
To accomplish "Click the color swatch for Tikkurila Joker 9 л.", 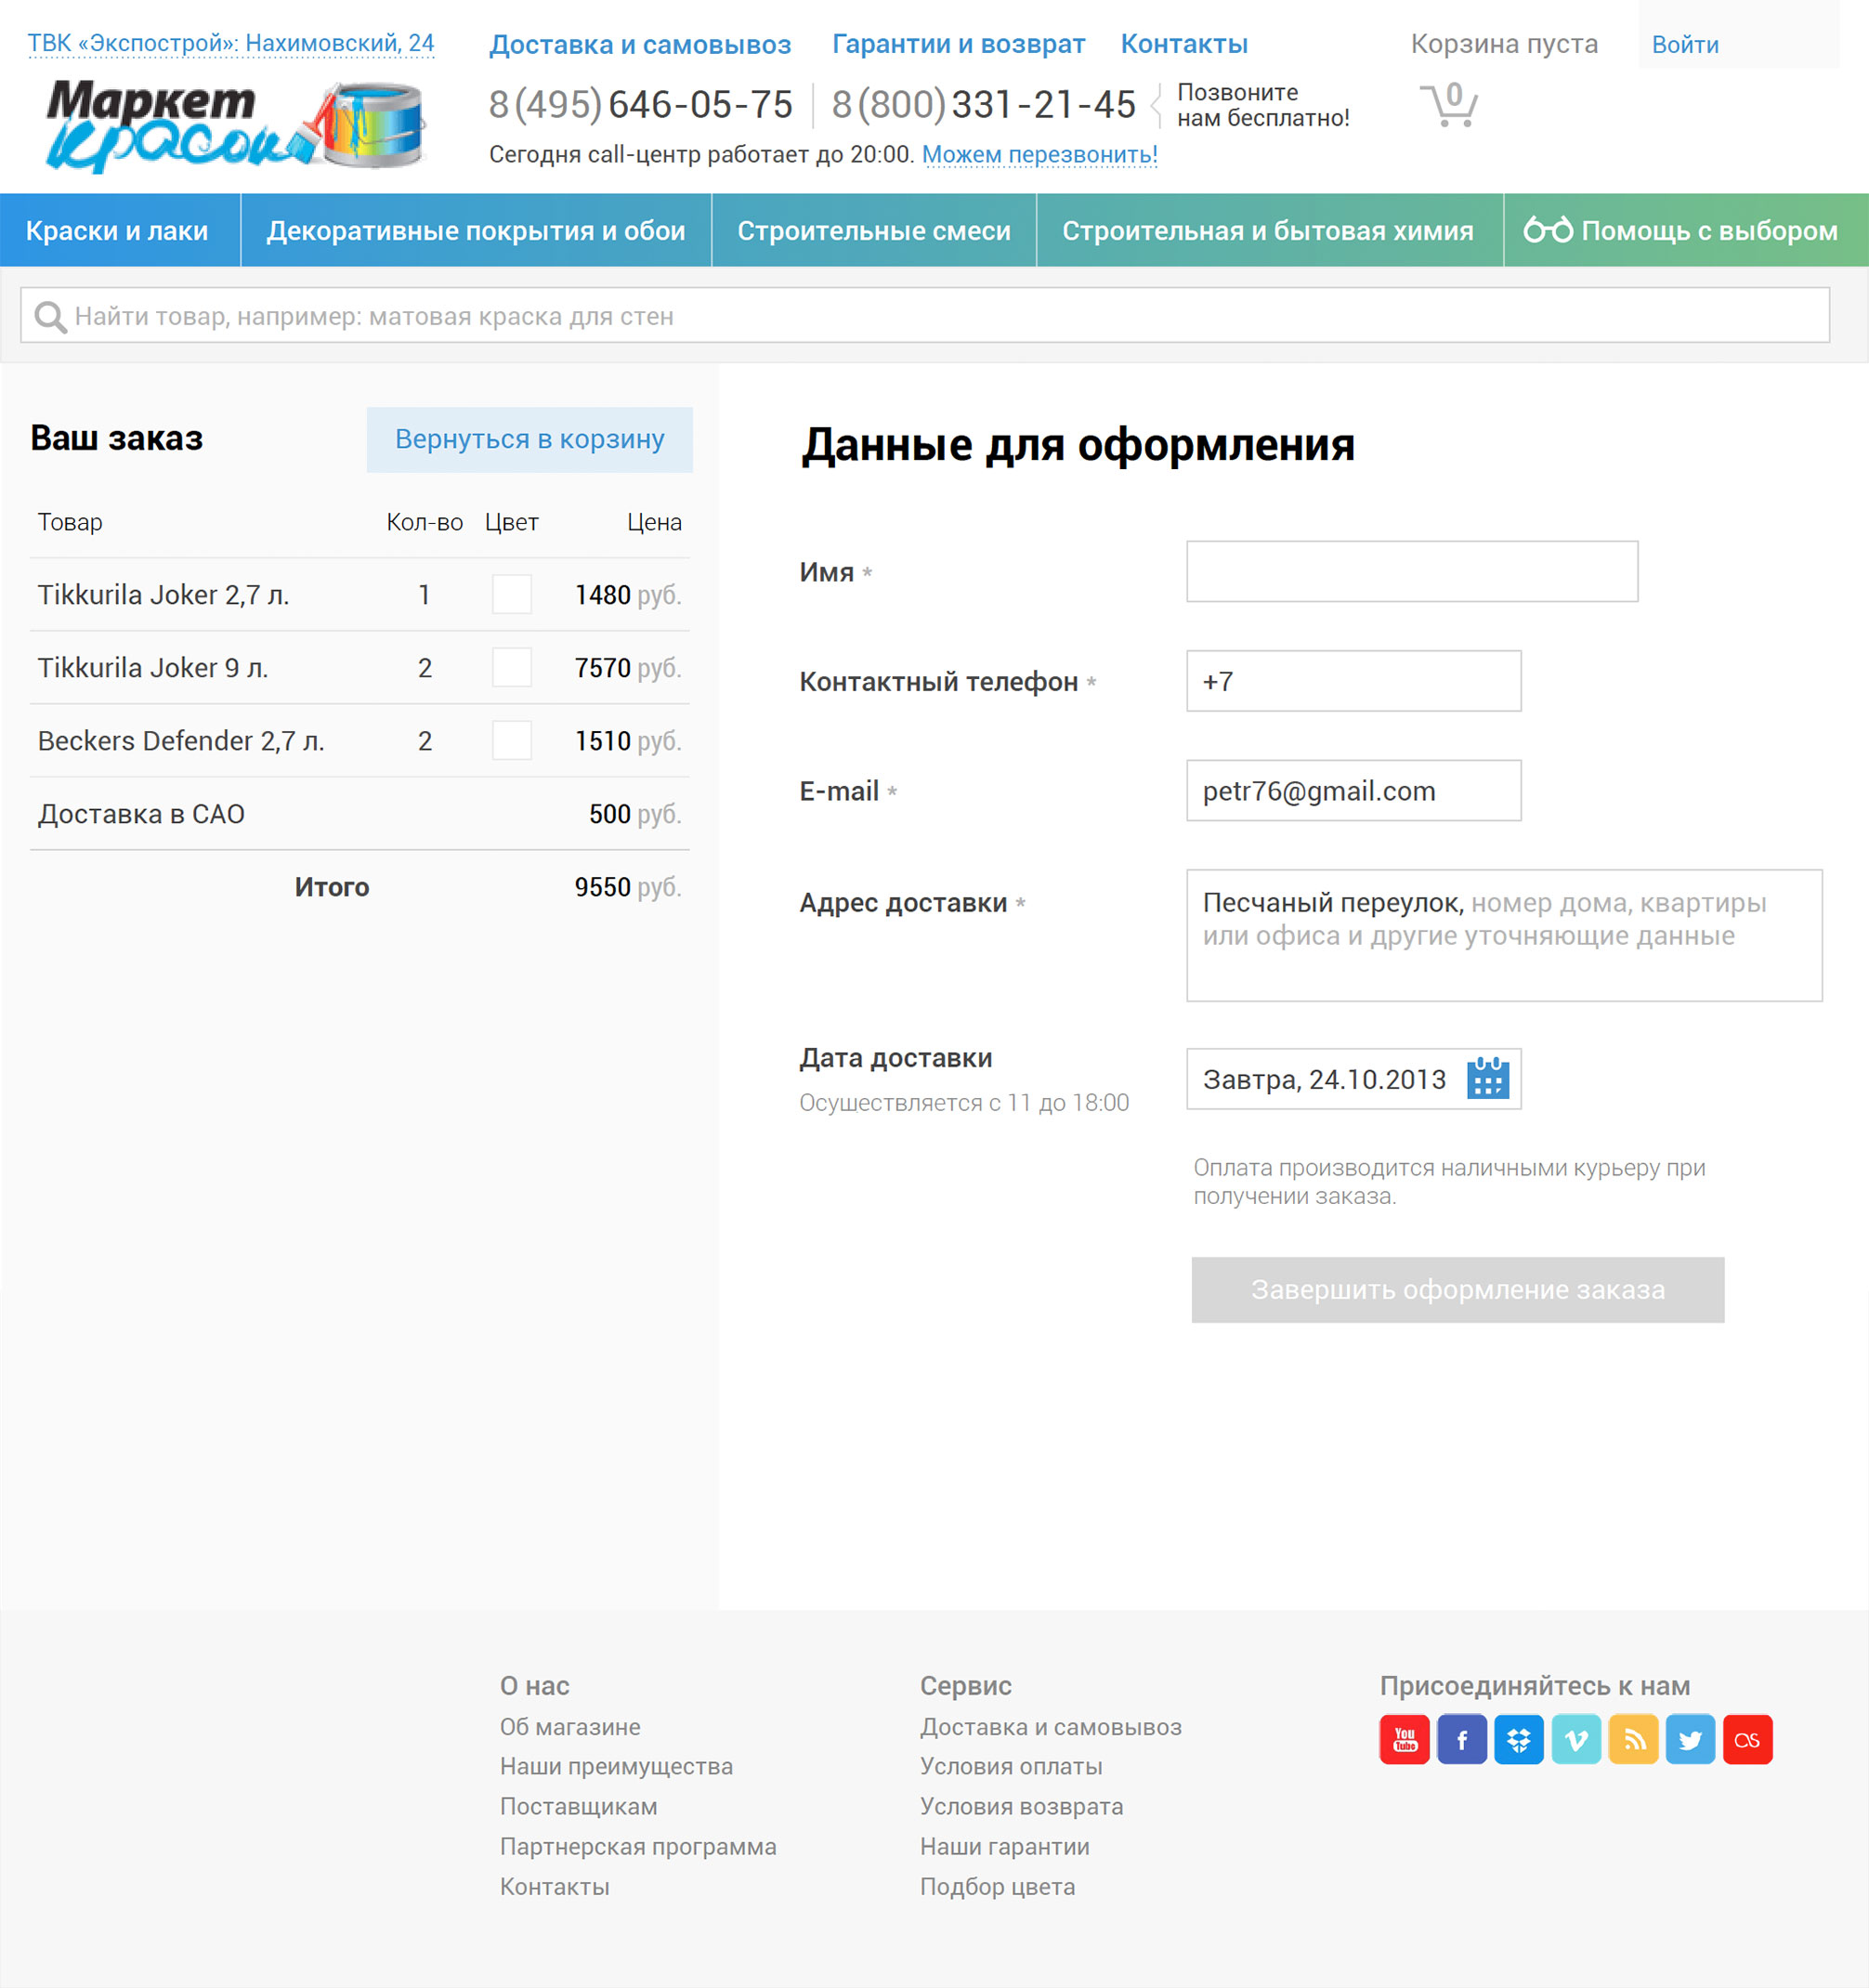I will pos(511,667).
